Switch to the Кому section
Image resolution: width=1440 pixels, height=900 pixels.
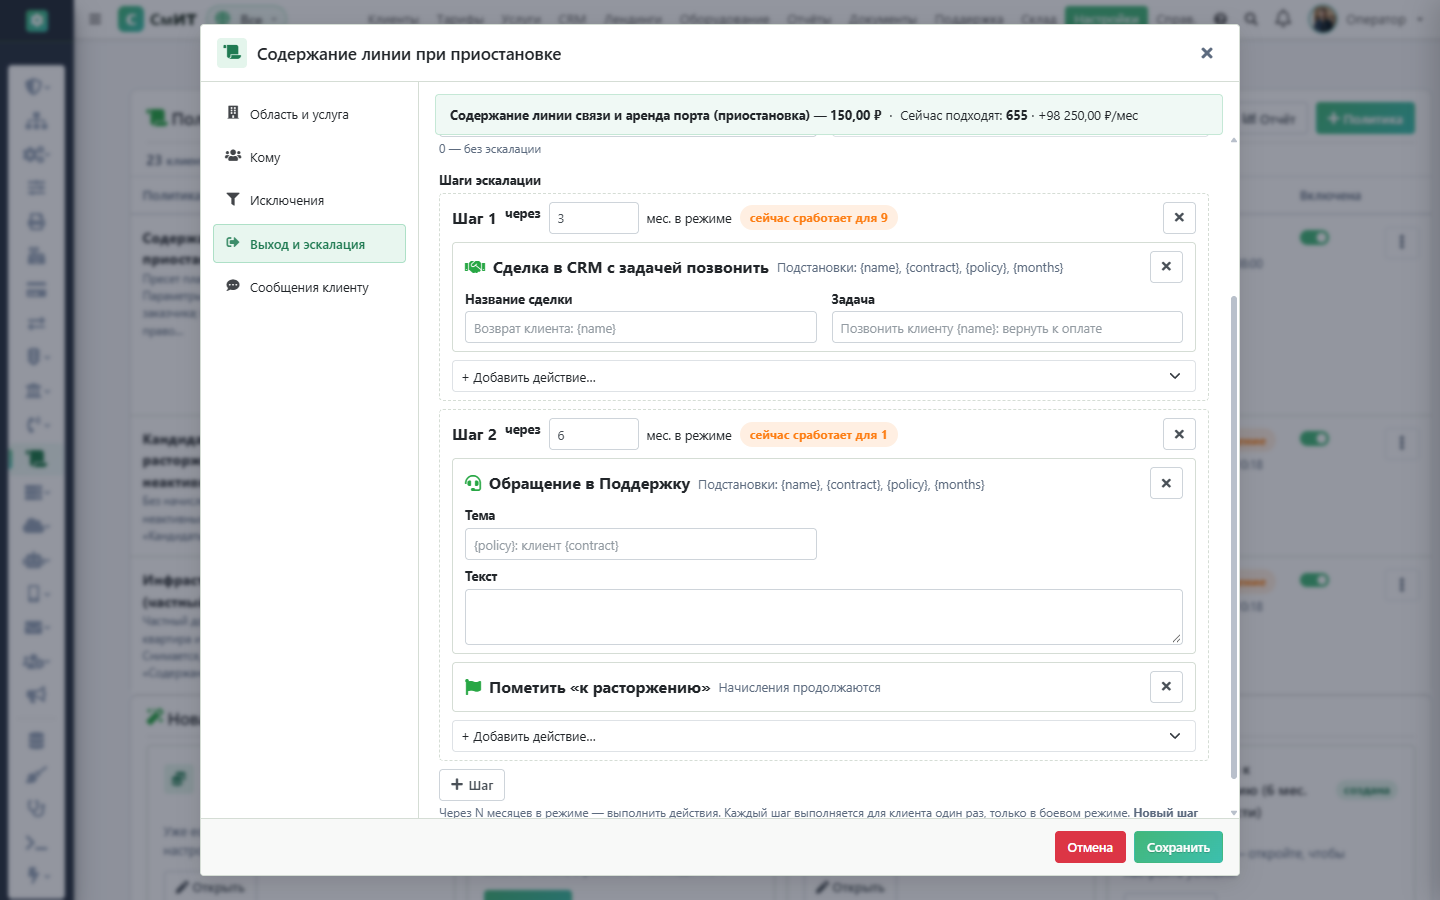[x=309, y=157]
